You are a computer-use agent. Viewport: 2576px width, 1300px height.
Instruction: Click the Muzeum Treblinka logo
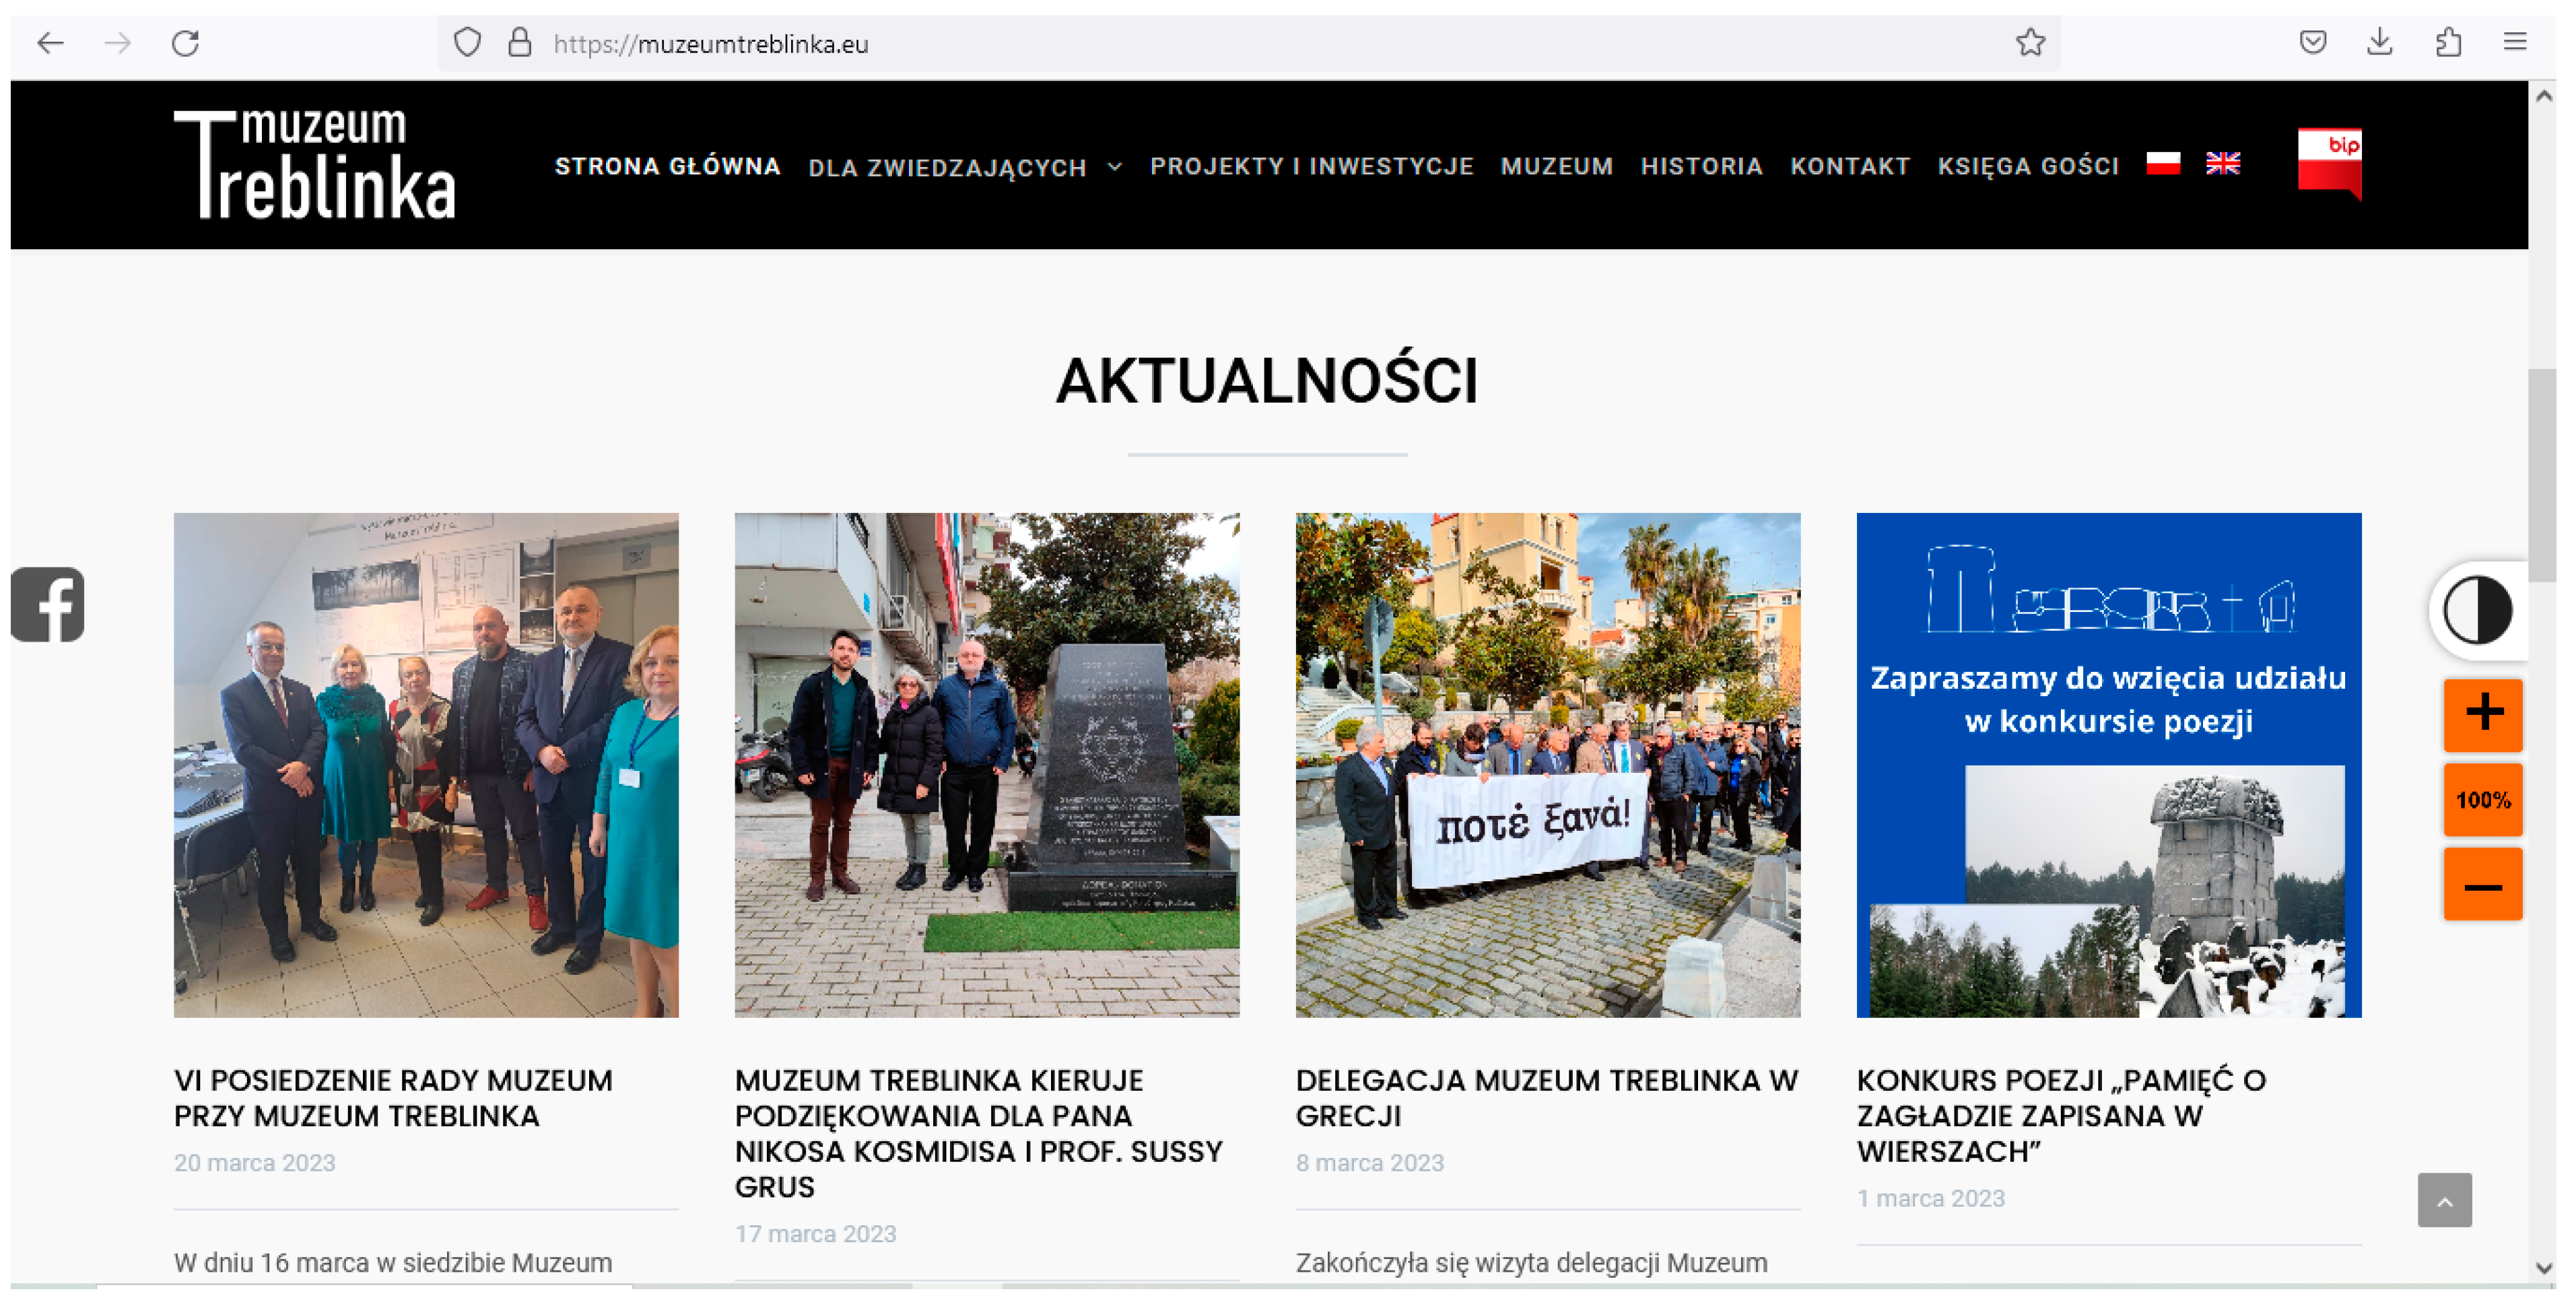click(x=315, y=164)
